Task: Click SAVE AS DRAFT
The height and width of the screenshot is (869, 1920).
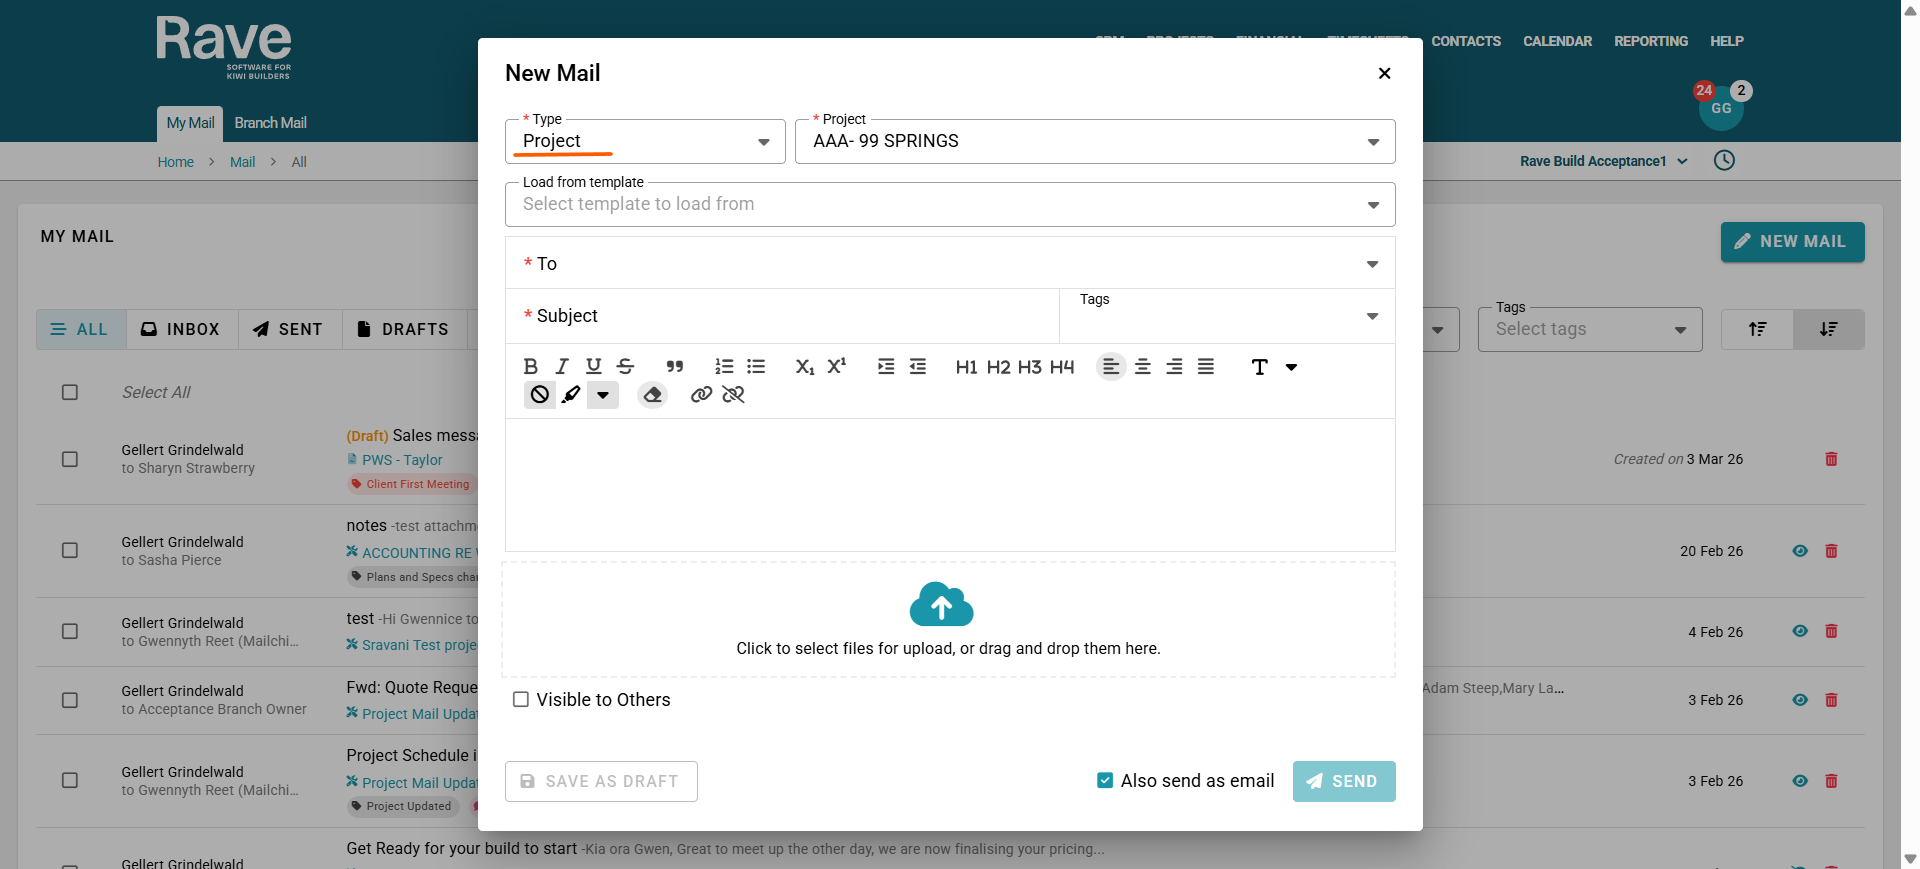Action: (601, 781)
